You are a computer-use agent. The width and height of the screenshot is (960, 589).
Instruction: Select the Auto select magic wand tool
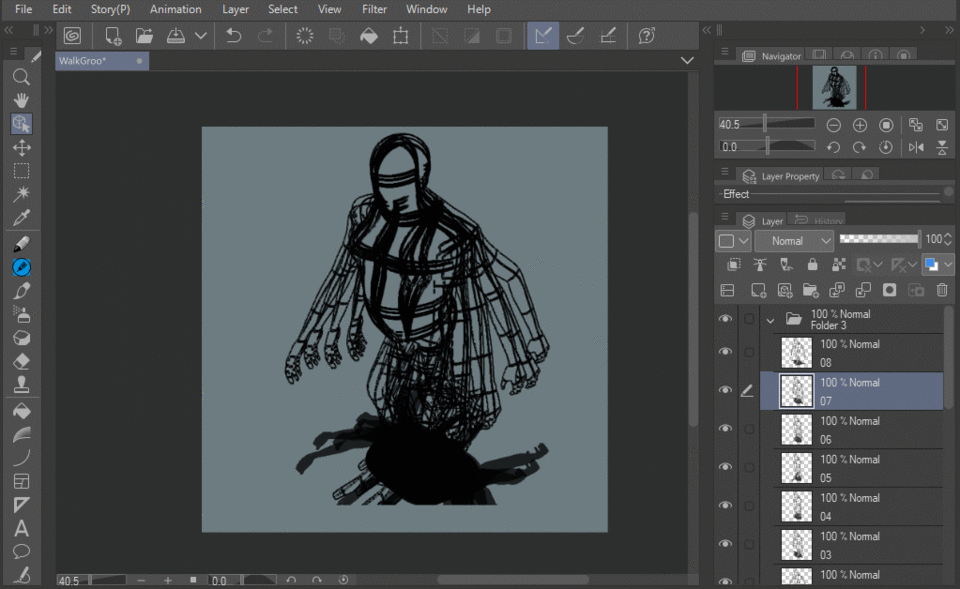click(x=21, y=194)
